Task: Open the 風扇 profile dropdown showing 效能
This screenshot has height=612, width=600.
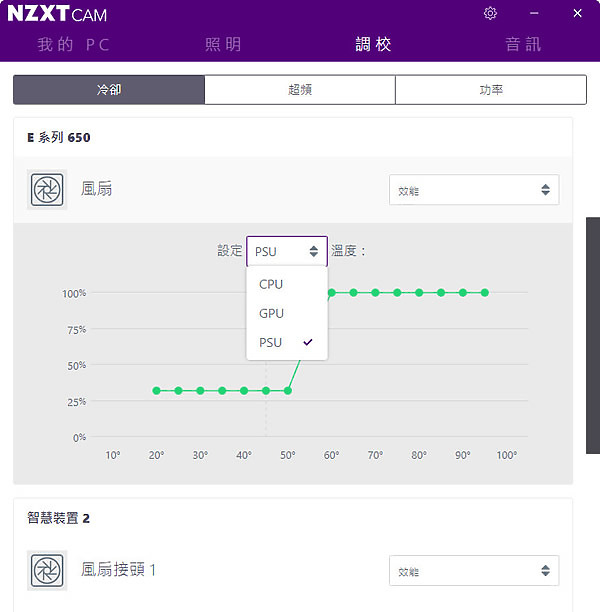Action: (474, 190)
